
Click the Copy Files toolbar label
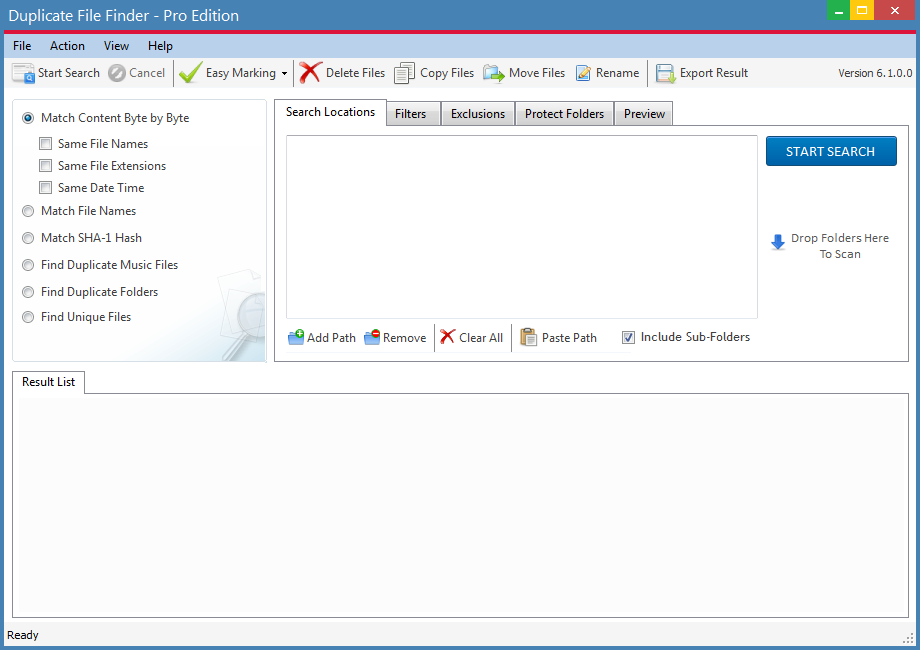447,73
